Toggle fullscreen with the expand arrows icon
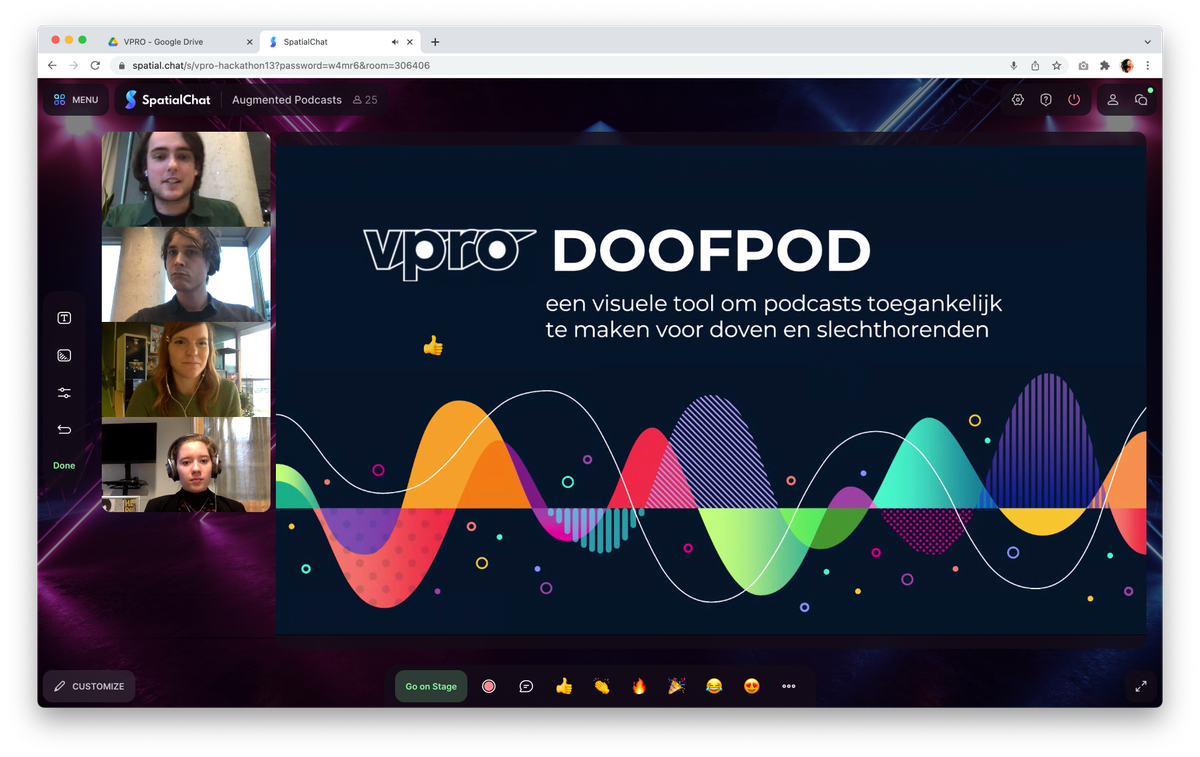The height and width of the screenshot is (757, 1200). click(x=1141, y=686)
